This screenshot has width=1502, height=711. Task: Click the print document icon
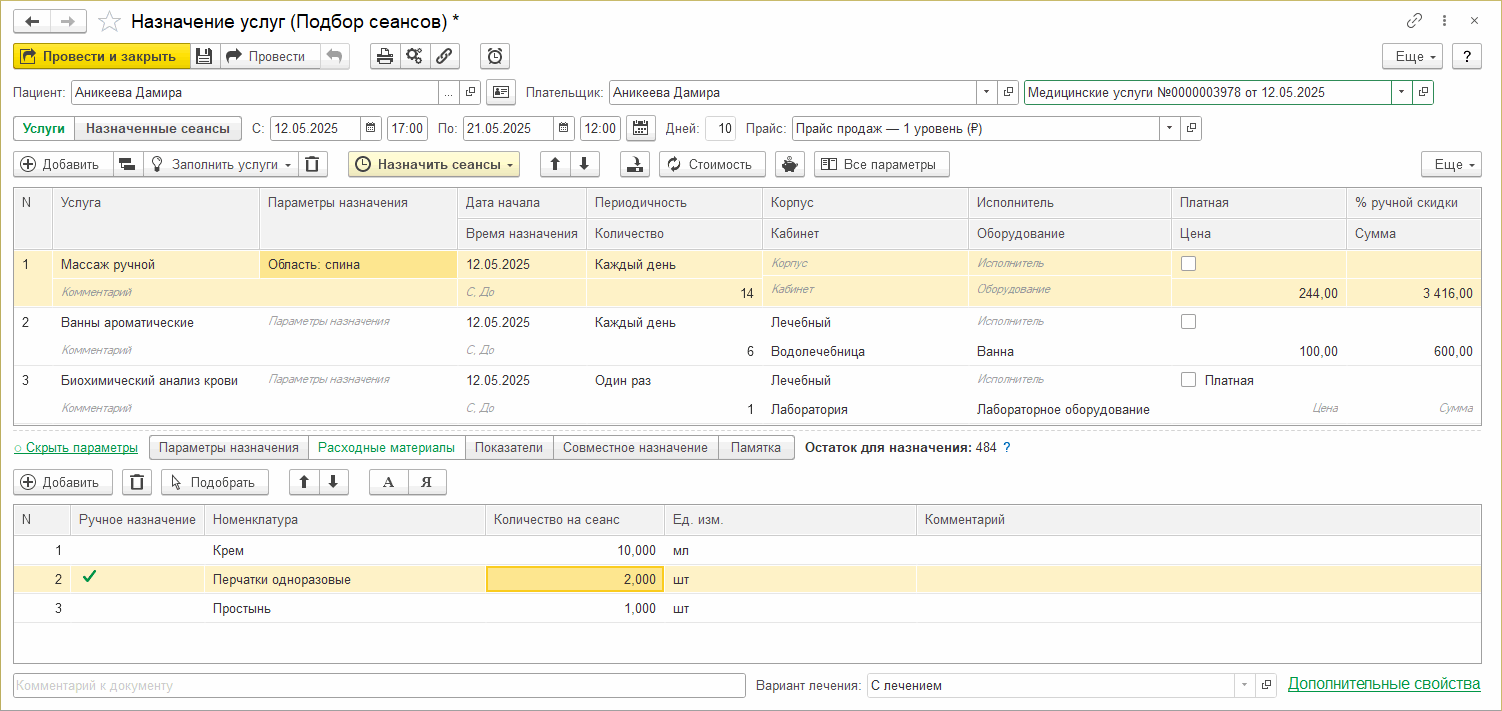(384, 56)
